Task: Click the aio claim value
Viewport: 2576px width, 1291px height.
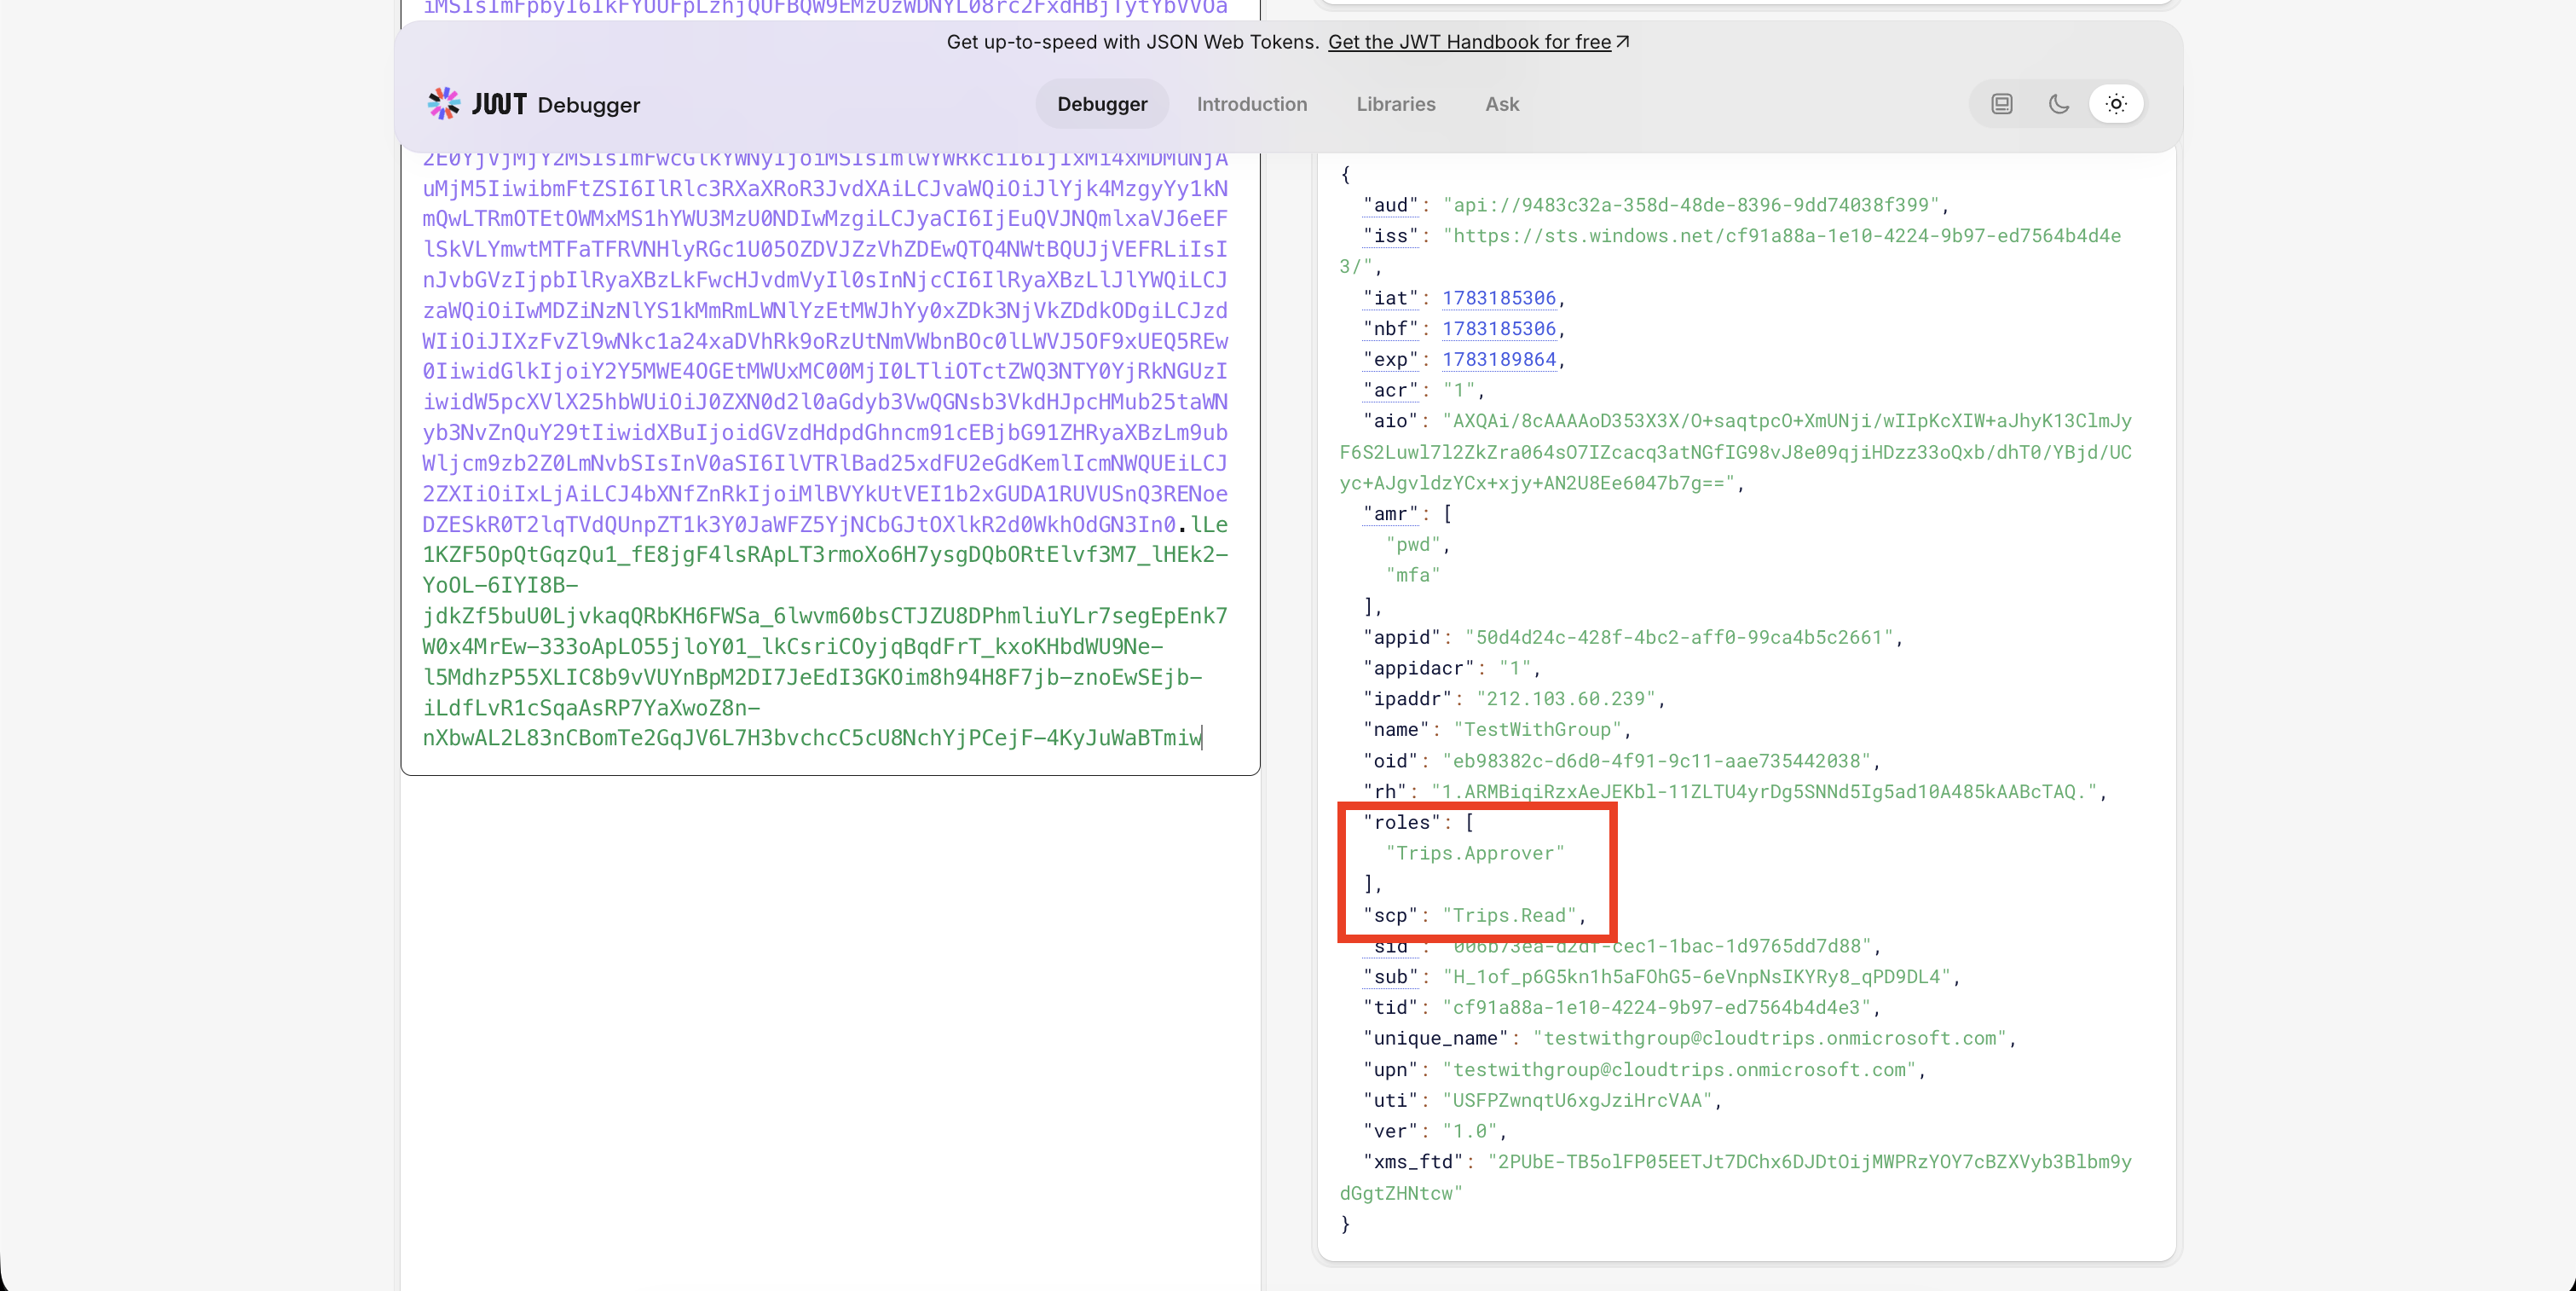Action: pos(1736,452)
